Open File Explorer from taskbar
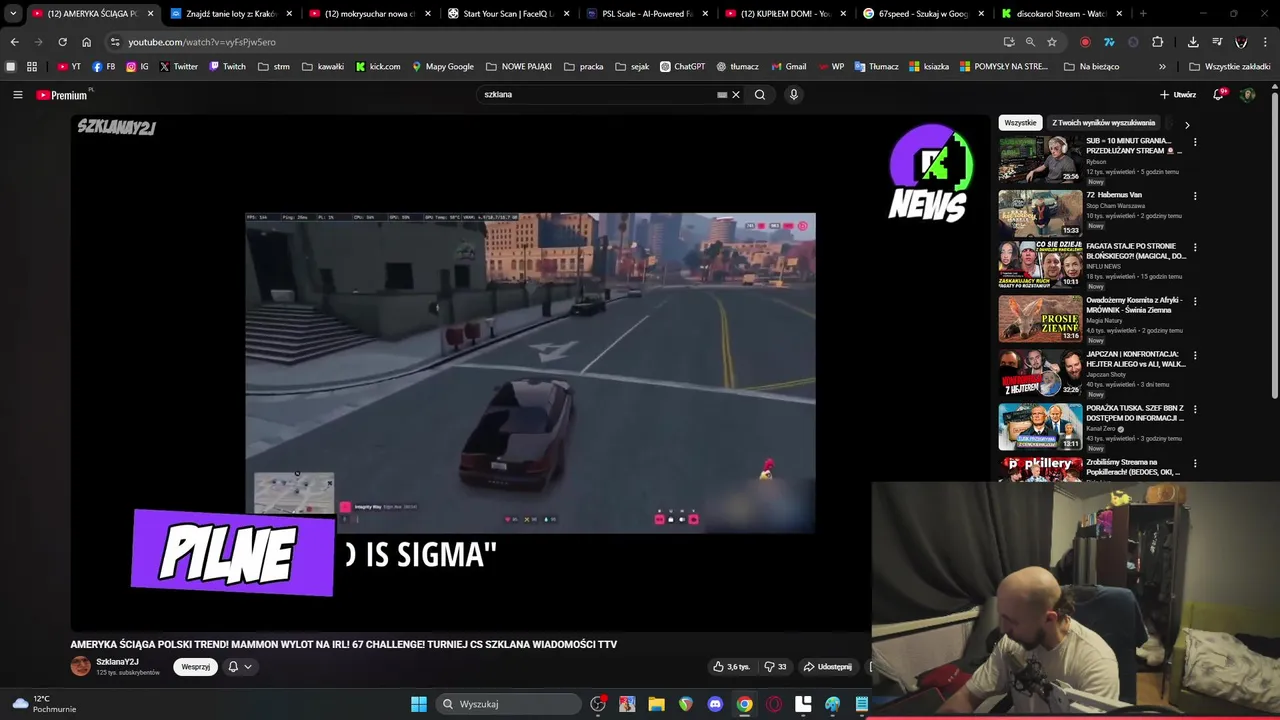This screenshot has width=1280, height=720. (656, 704)
